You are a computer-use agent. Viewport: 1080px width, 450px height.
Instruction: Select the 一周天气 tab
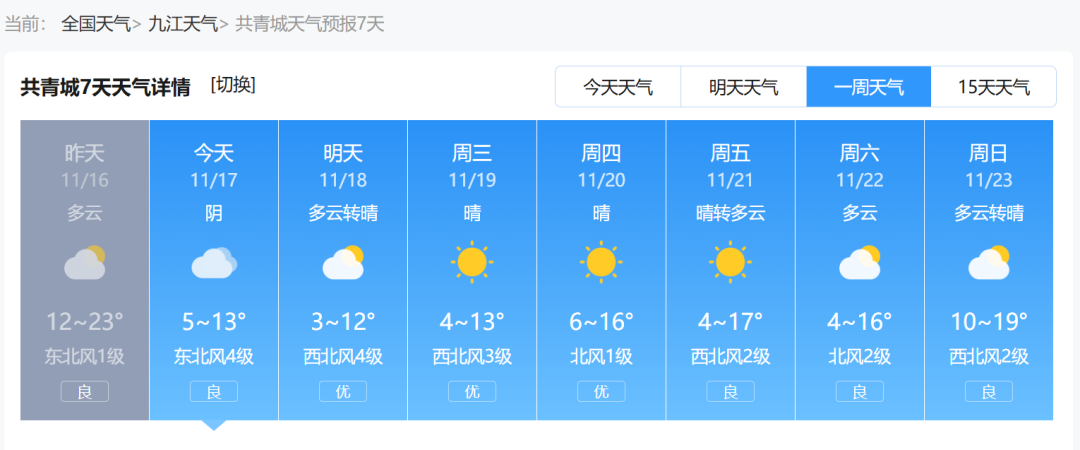click(868, 87)
